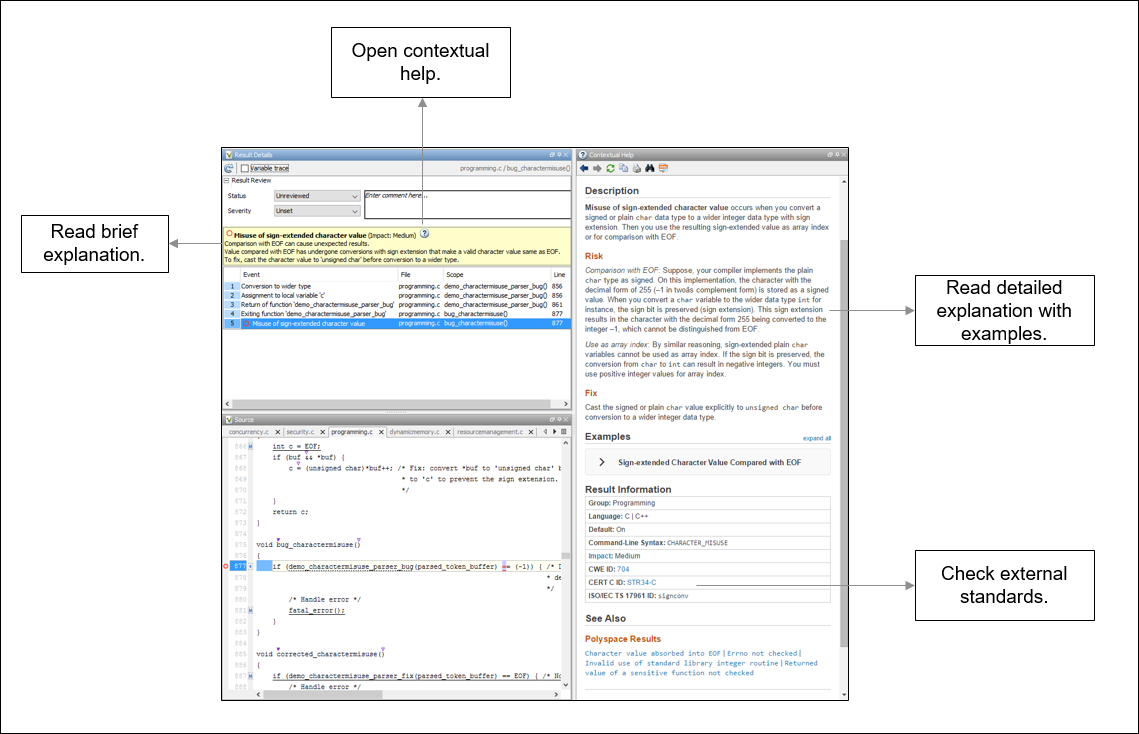This screenshot has height=734, width=1139.
Task: Print the Contextual Help content
Action: (636, 168)
